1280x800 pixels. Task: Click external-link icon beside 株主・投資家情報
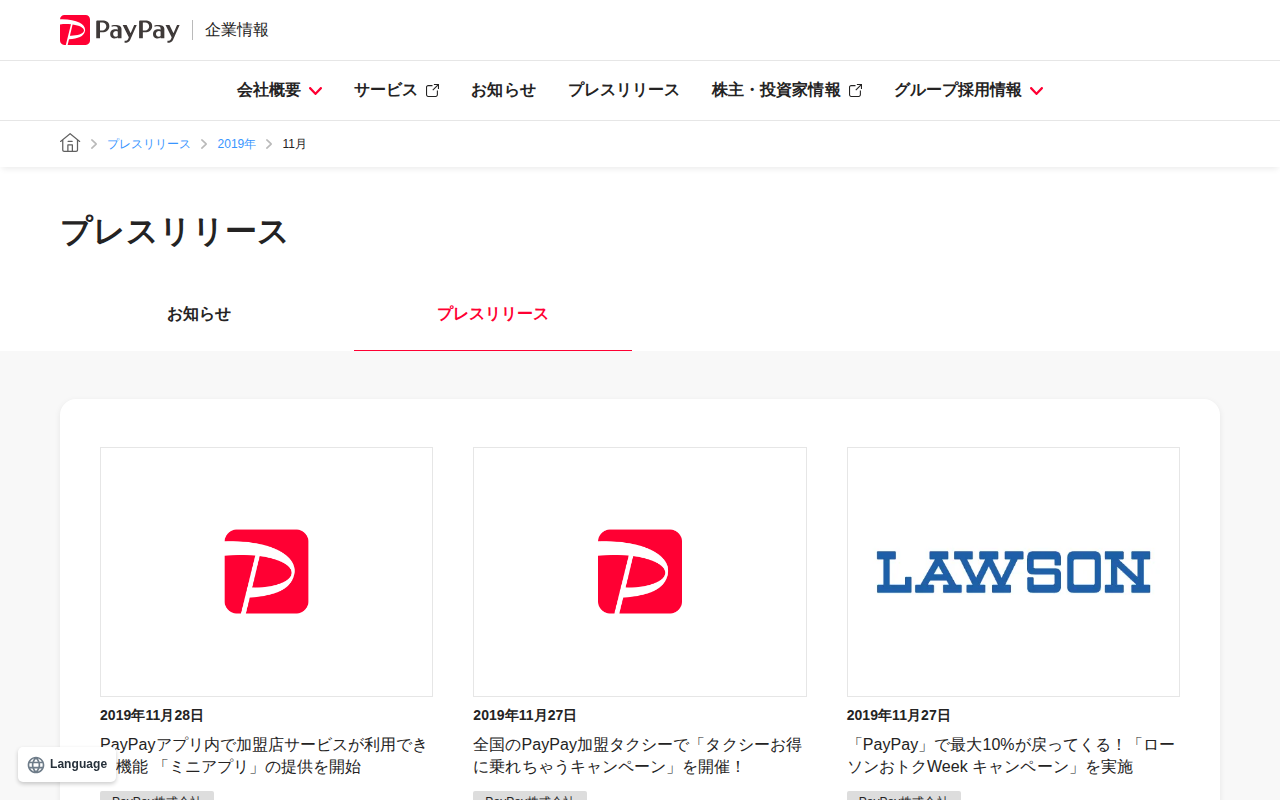(855, 91)
